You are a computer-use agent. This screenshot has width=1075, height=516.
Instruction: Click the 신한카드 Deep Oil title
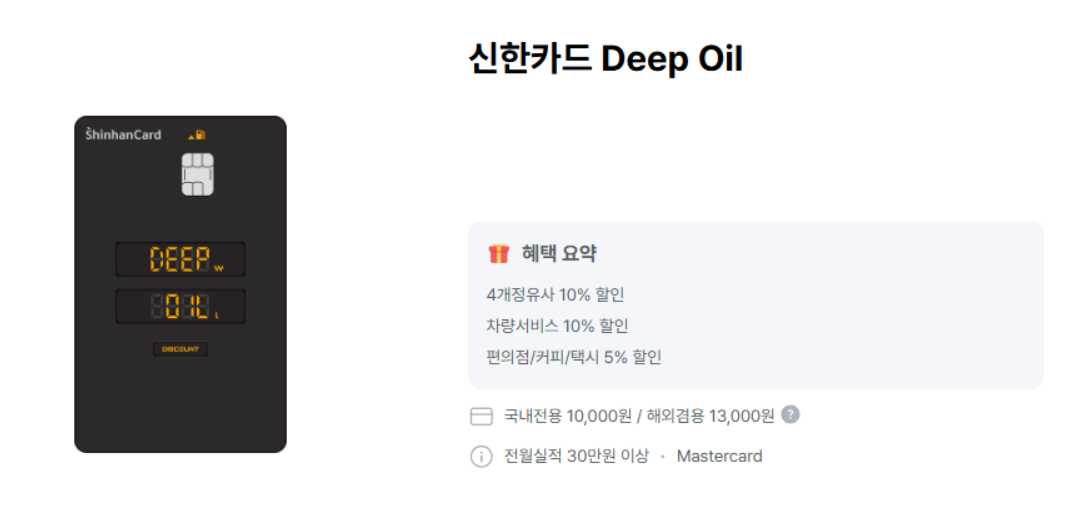(x=605, y=60)
